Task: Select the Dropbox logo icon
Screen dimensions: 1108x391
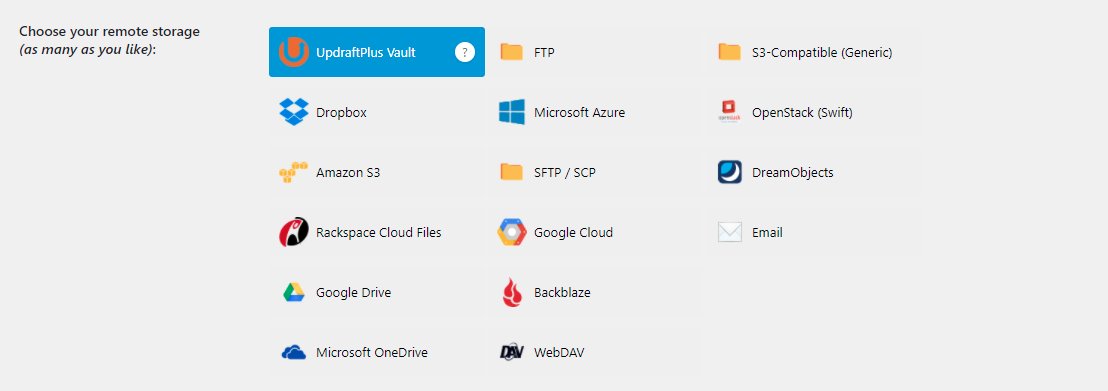Action: tap(294, 112)
